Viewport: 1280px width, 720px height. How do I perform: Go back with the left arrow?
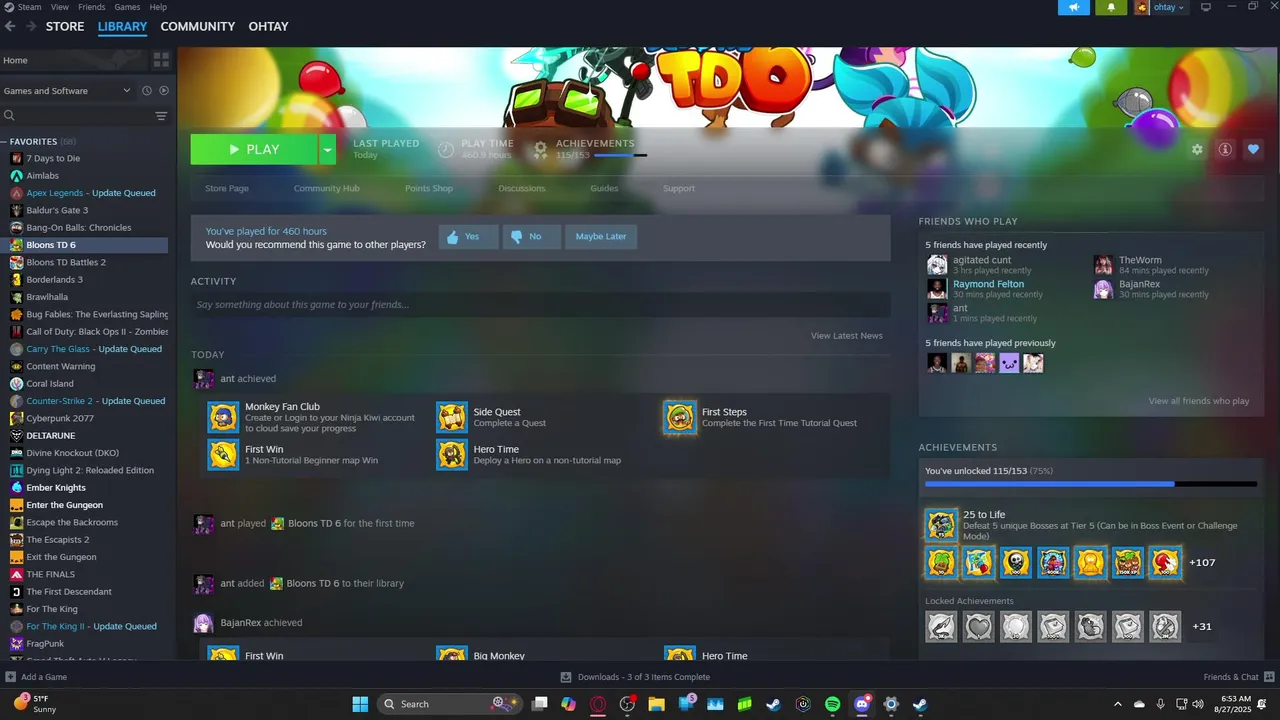(10, 27)
